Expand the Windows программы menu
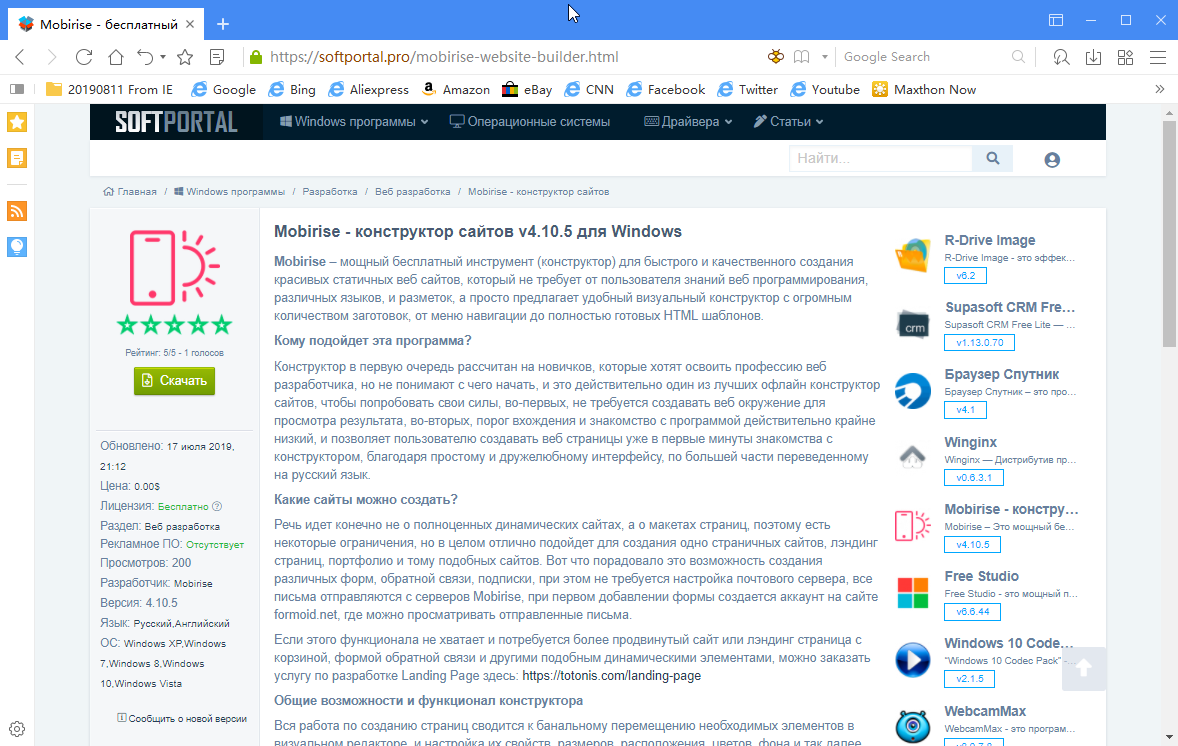 [x=354, y=122]
